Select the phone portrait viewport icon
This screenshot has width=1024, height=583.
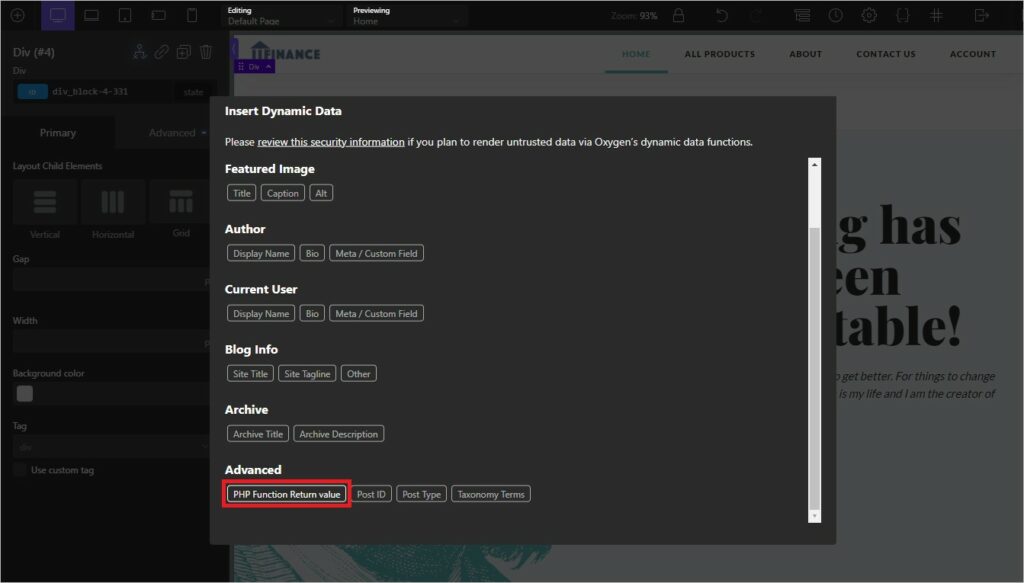tap(192, 16)
